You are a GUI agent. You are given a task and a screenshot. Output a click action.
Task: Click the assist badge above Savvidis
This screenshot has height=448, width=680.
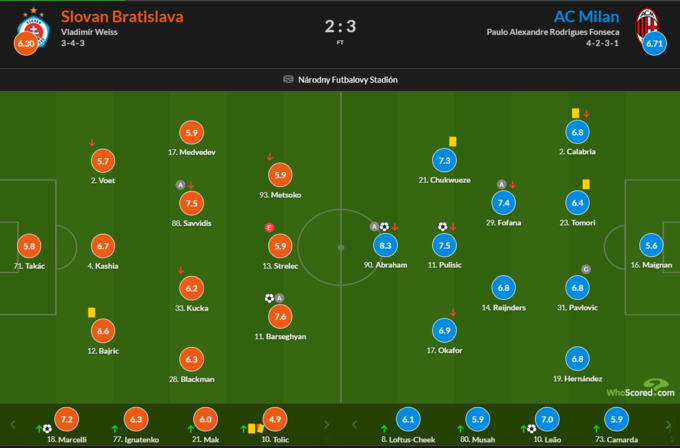[180, 185]
